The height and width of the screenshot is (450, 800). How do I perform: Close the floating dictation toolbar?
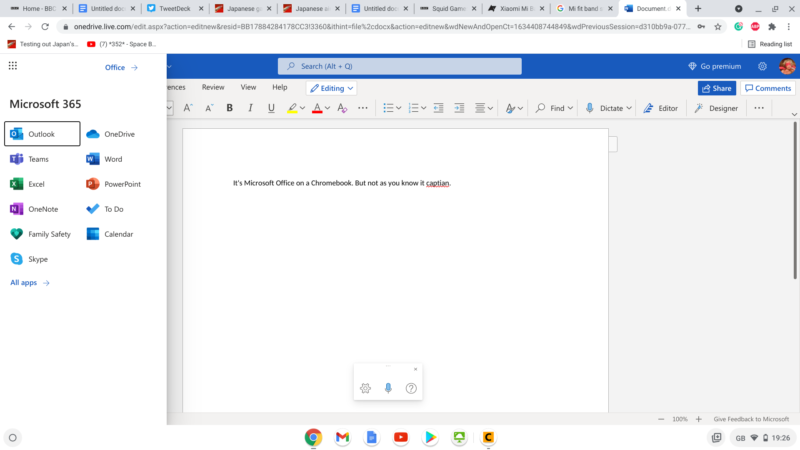415,369
